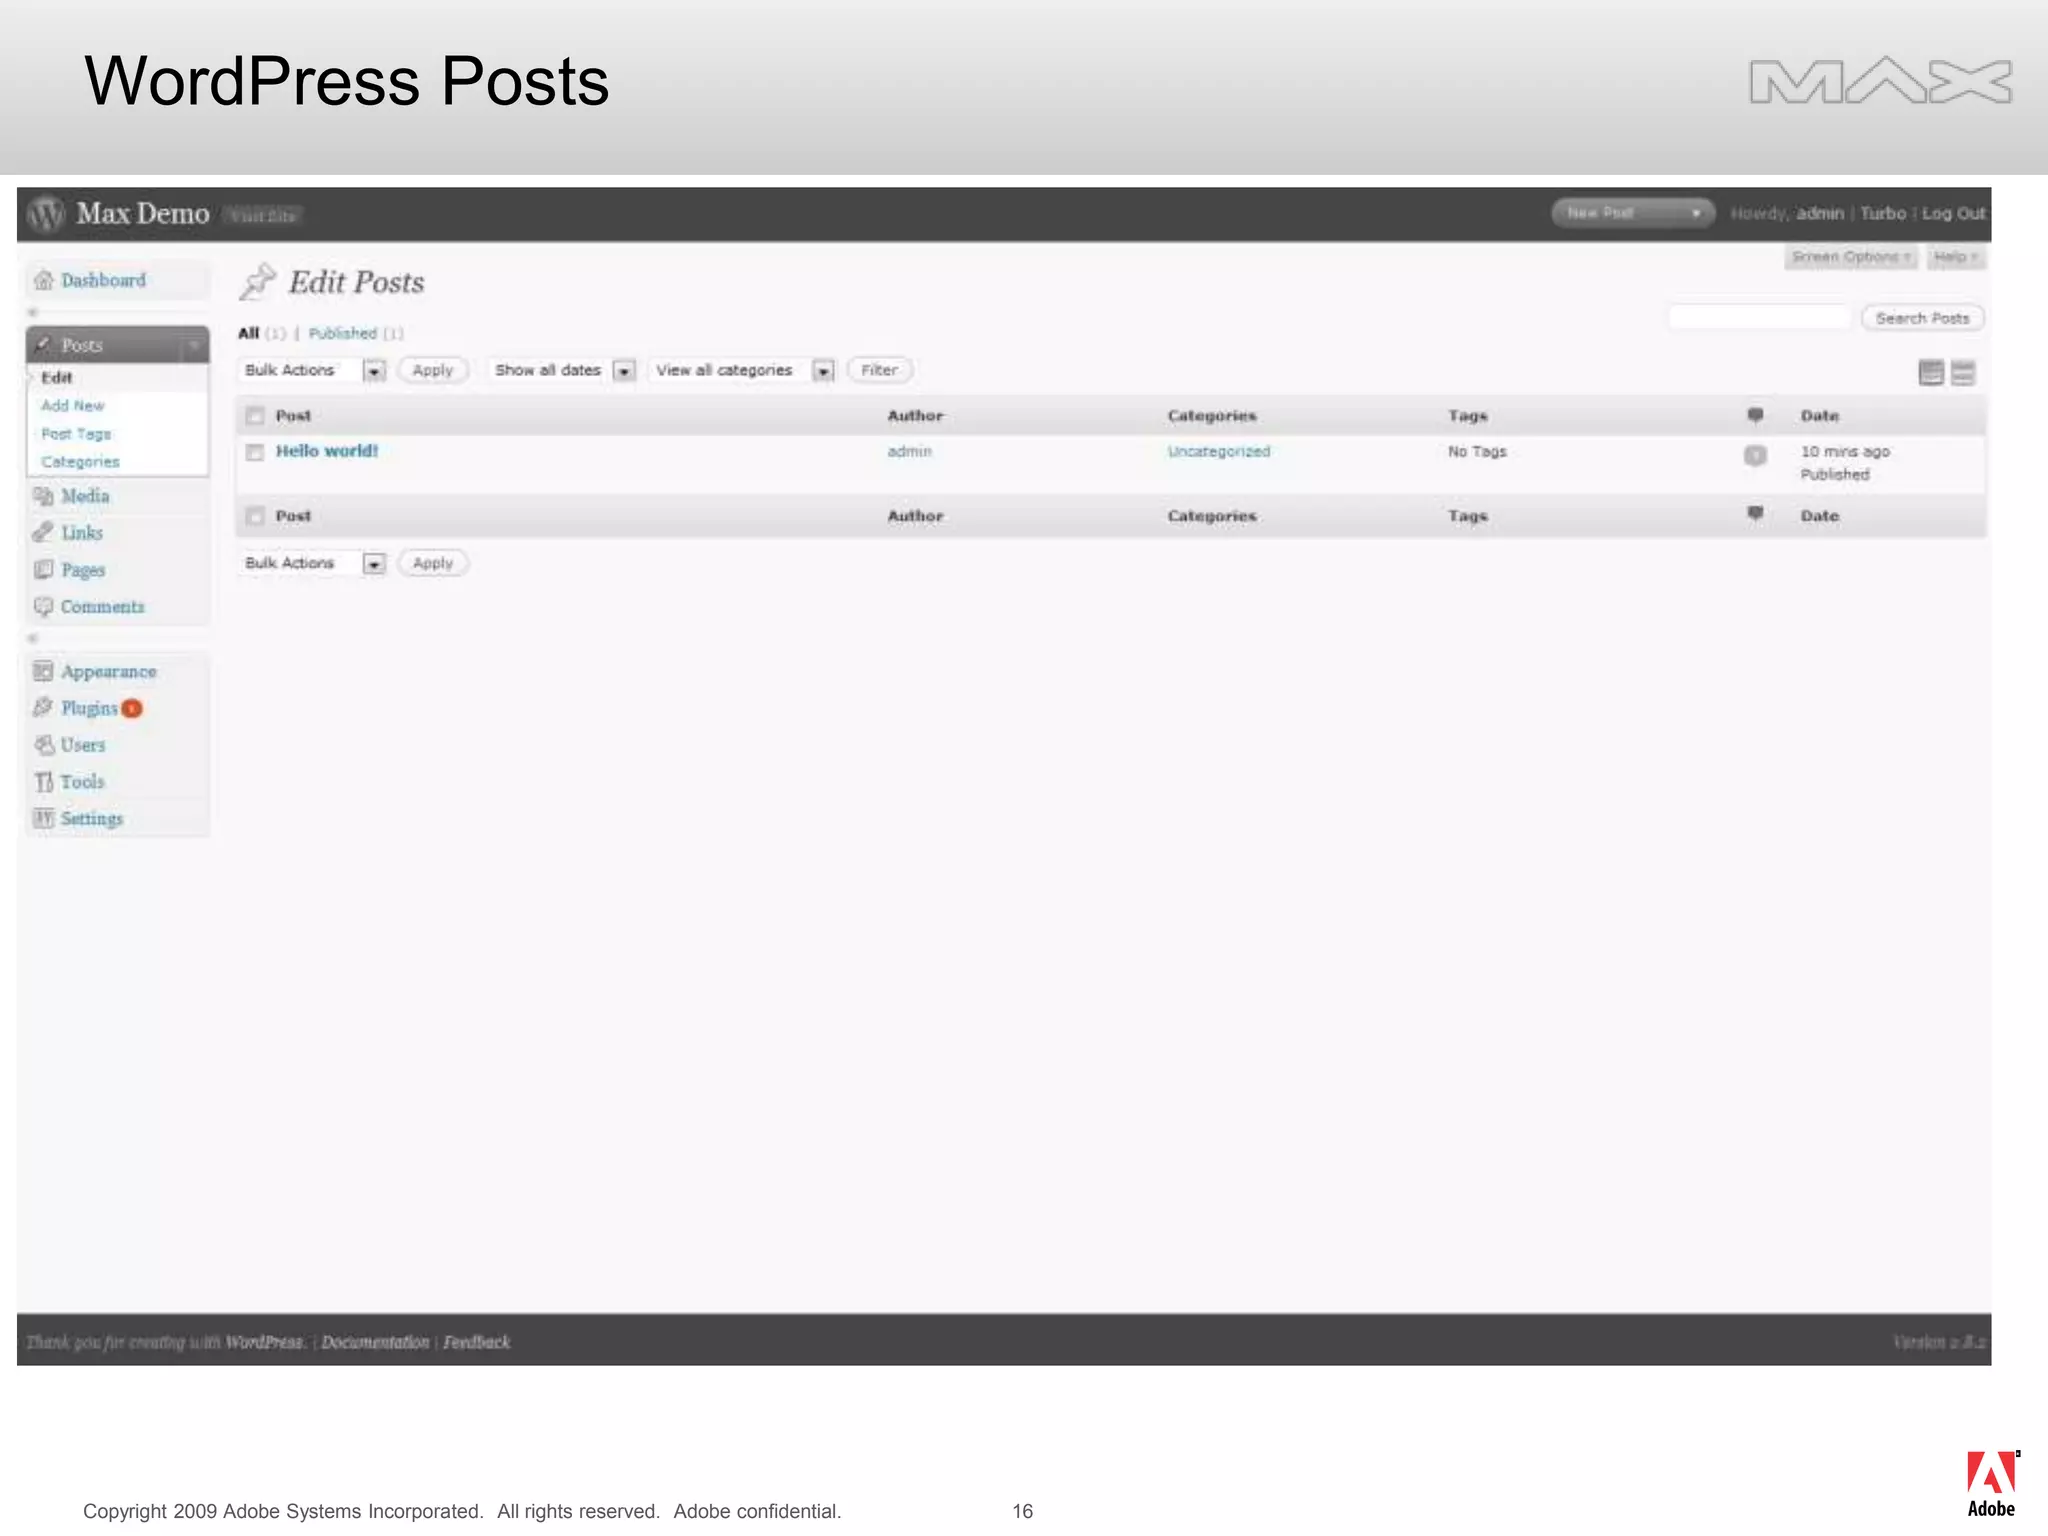Click the Log Out link
Screen dimensions: 2048x1536
[x=1953, y=213]
